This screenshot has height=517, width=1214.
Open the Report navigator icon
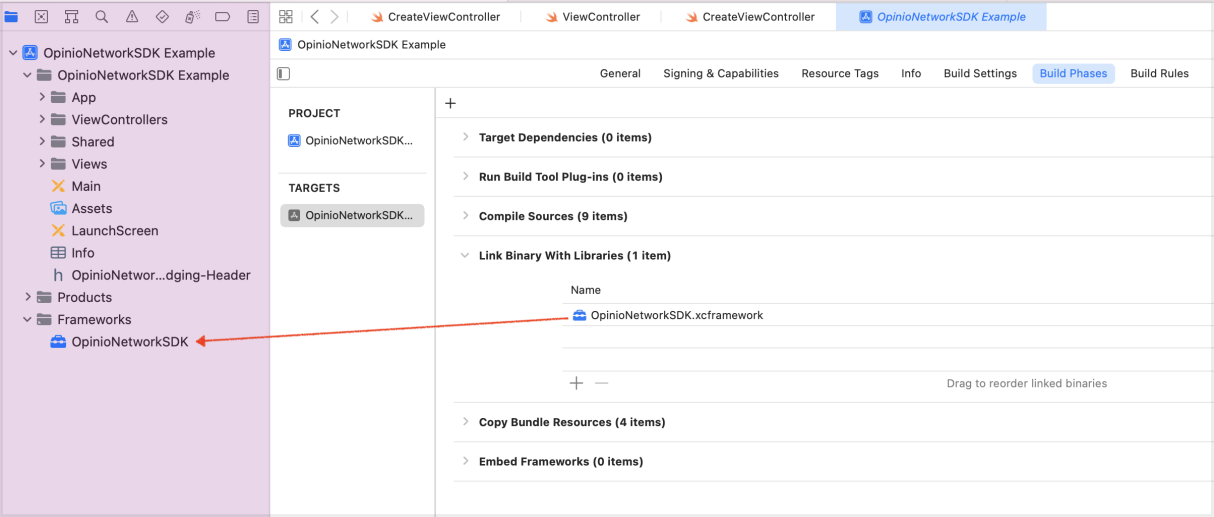pos(253,17)
